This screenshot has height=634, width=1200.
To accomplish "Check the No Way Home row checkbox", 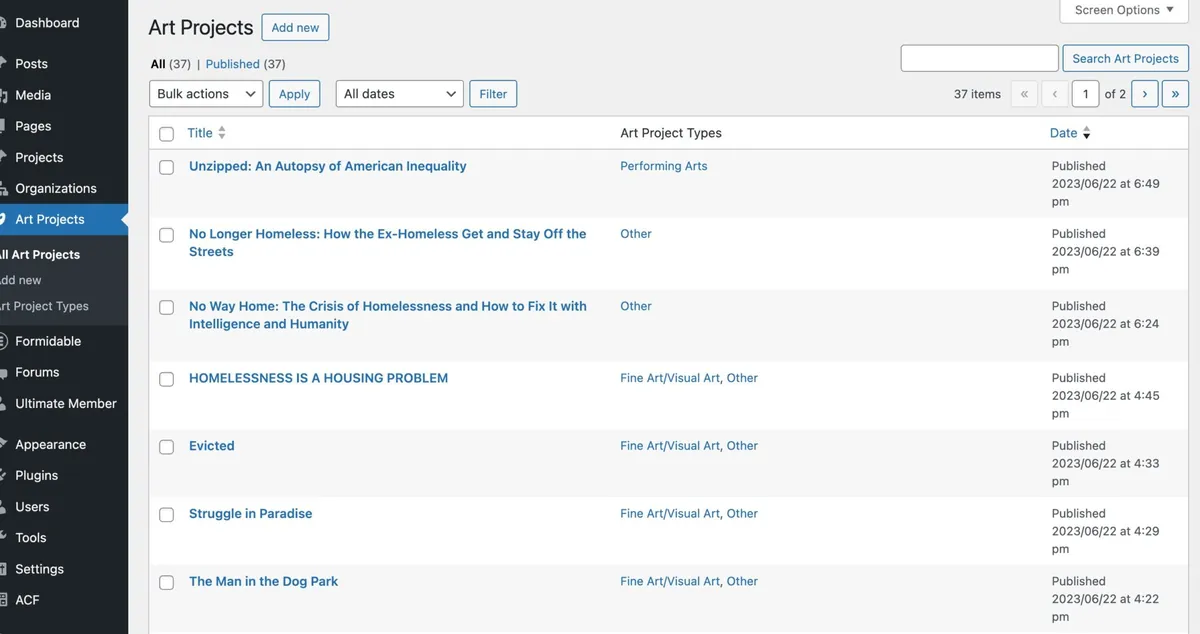I will (x=167, y=307).
